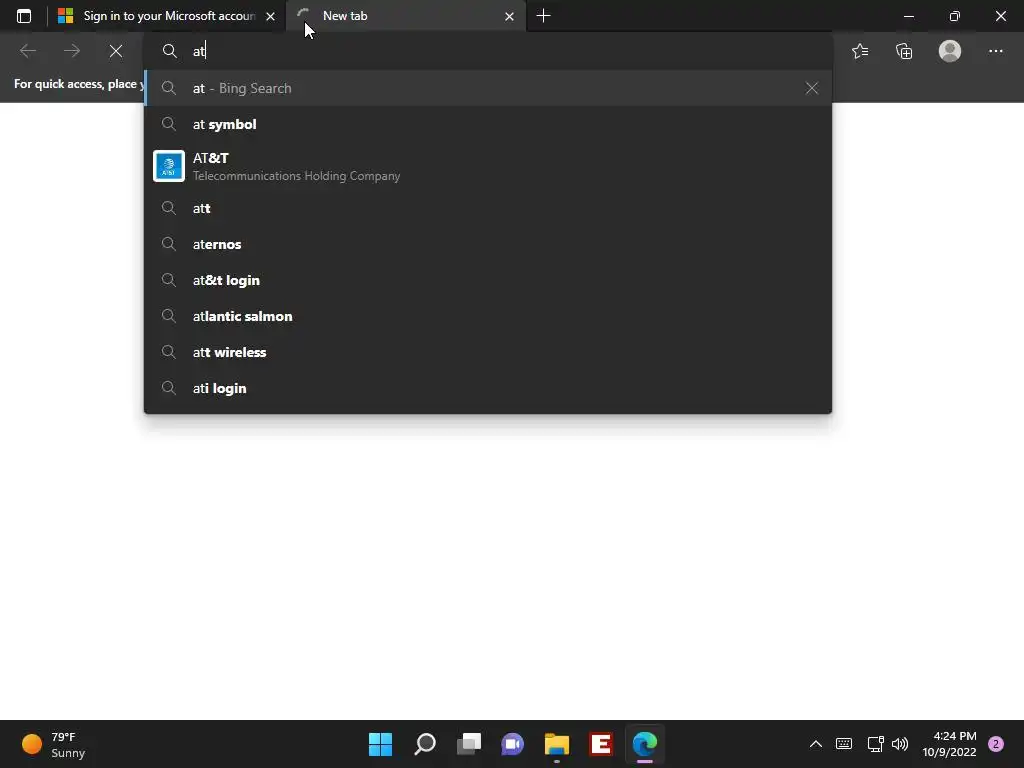The height and width of the screenshot is (768, 1024).
Task: Go forward with the forward arrow
Action: [x=72, y=51]
